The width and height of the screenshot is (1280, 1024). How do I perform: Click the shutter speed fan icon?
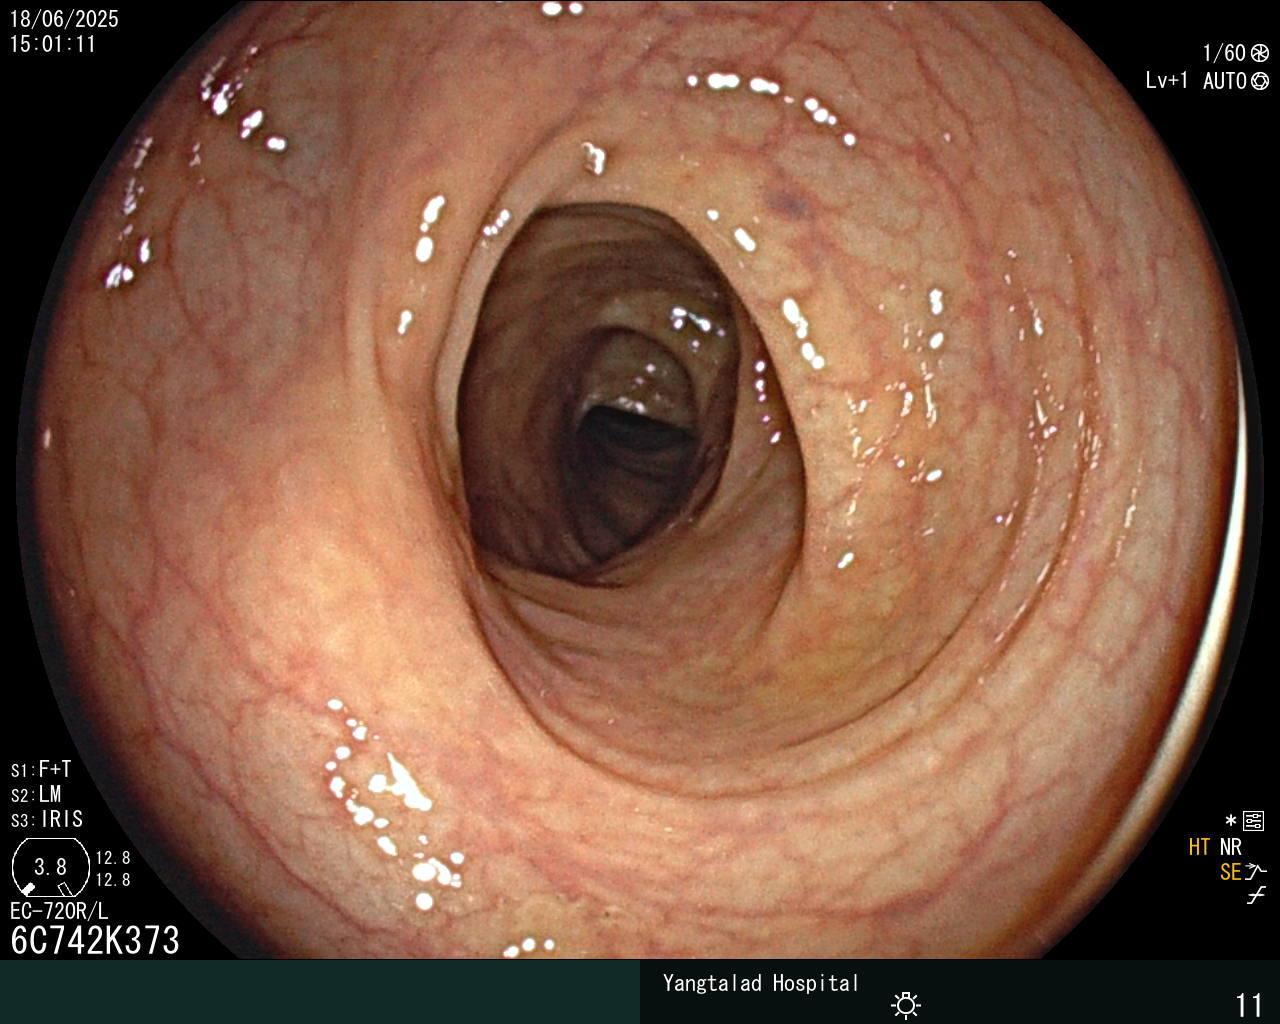(x=1260, y=53)
